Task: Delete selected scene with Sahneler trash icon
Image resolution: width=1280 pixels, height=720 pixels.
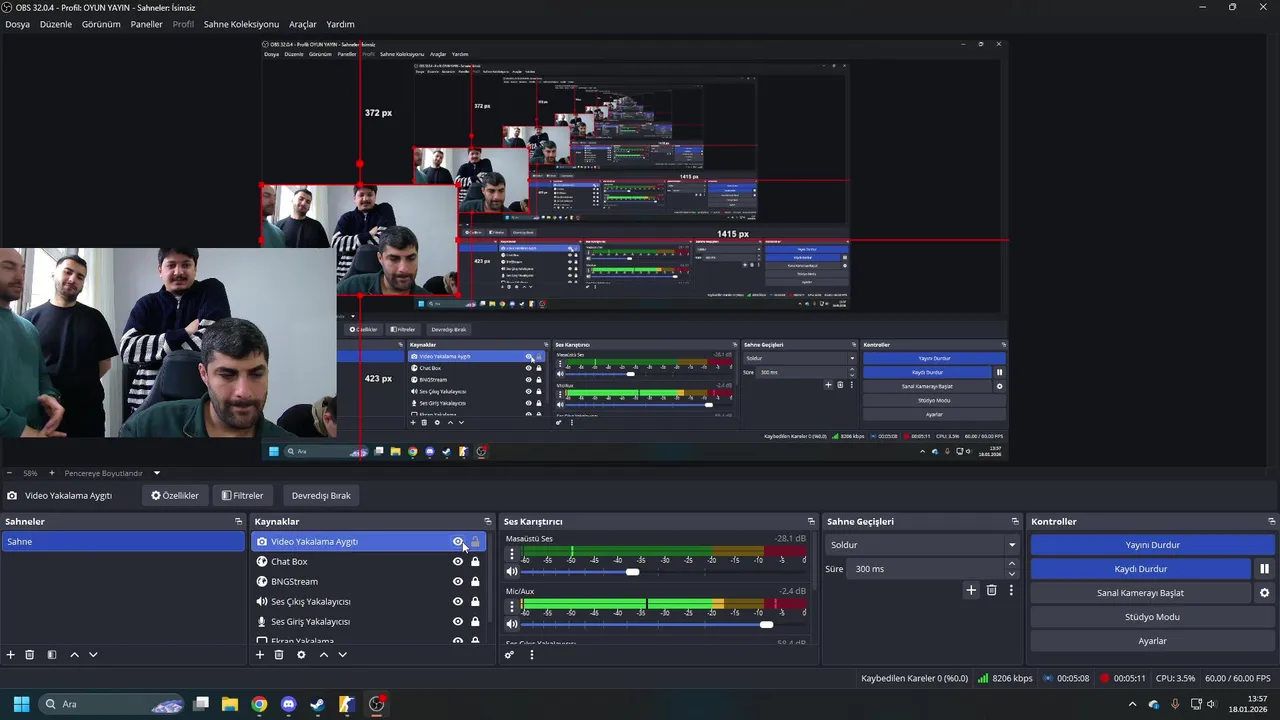Action: (x=30, y=655)
